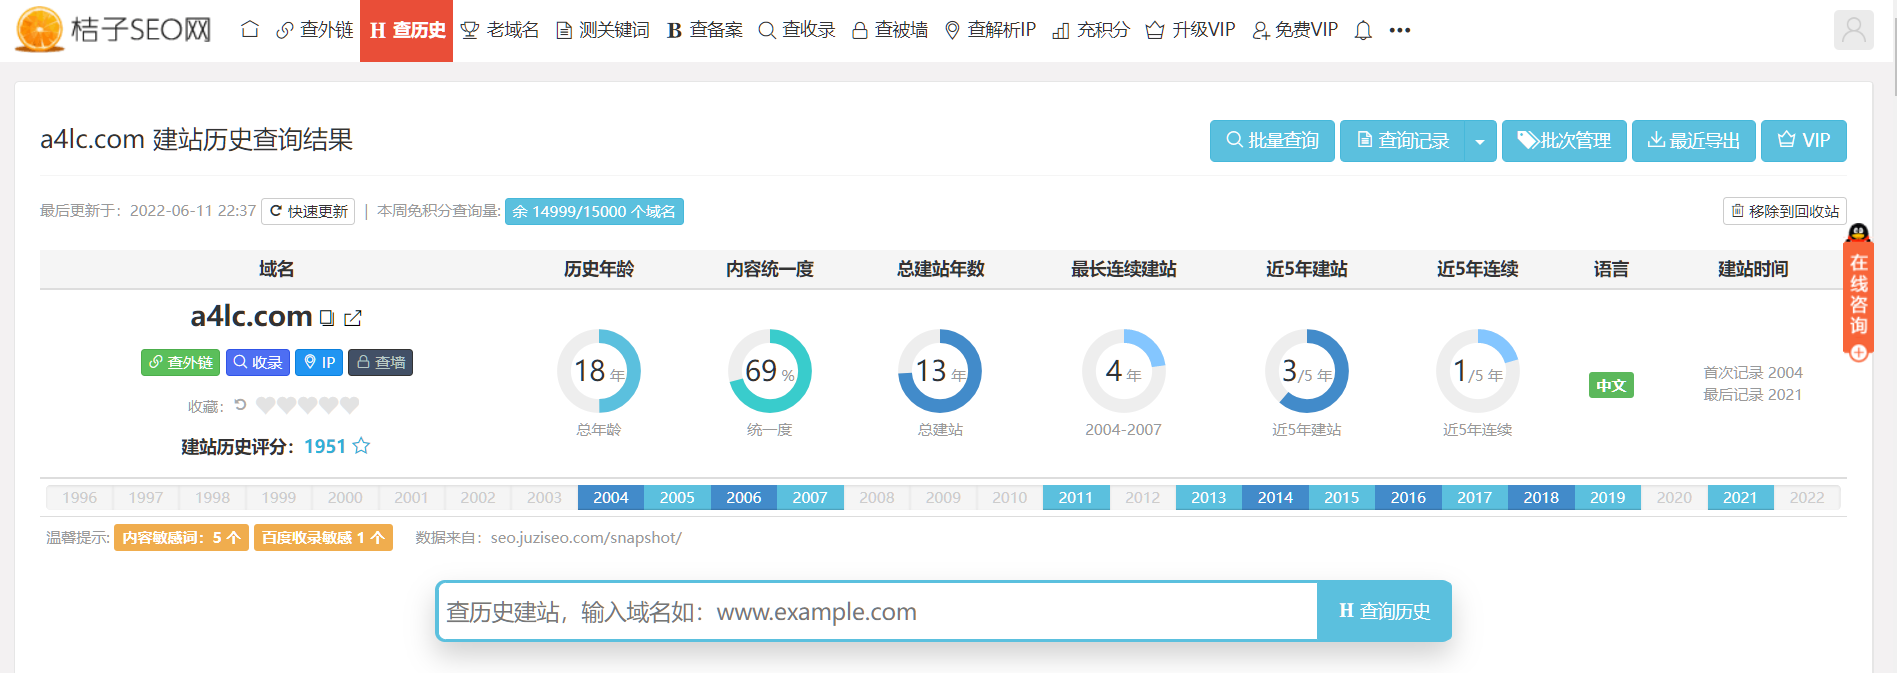Select the 2011 timeline year
Image resolution: width=1897 pixels, height=673 pixels.
click(x=1076, y=497)
